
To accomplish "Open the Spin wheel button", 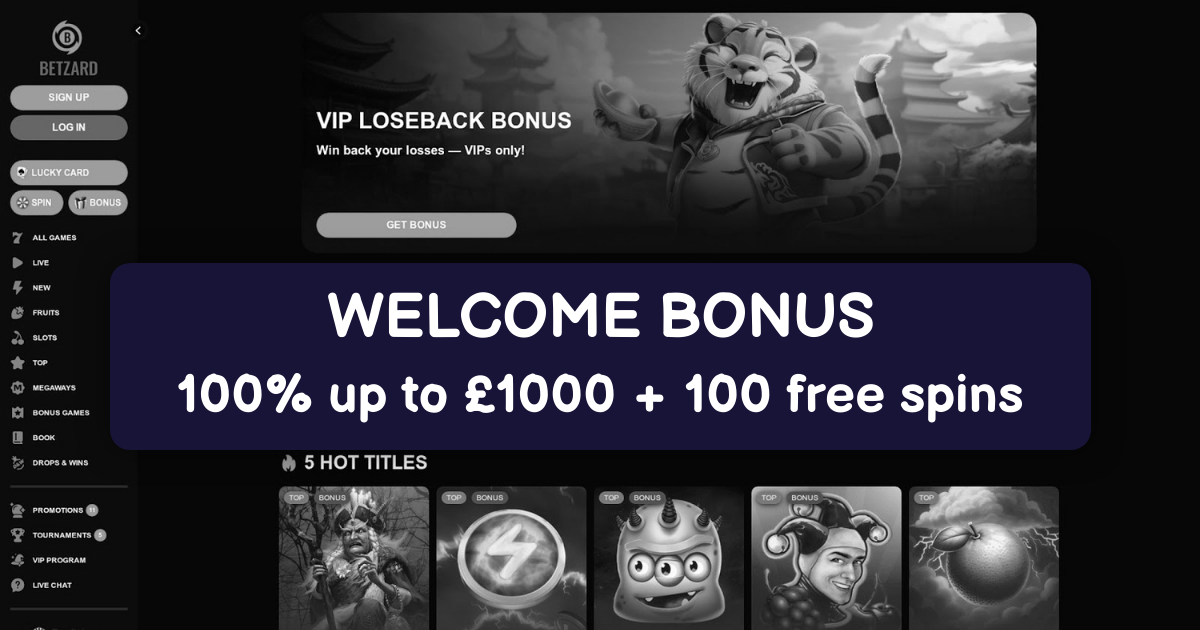I will coord(36,203).
